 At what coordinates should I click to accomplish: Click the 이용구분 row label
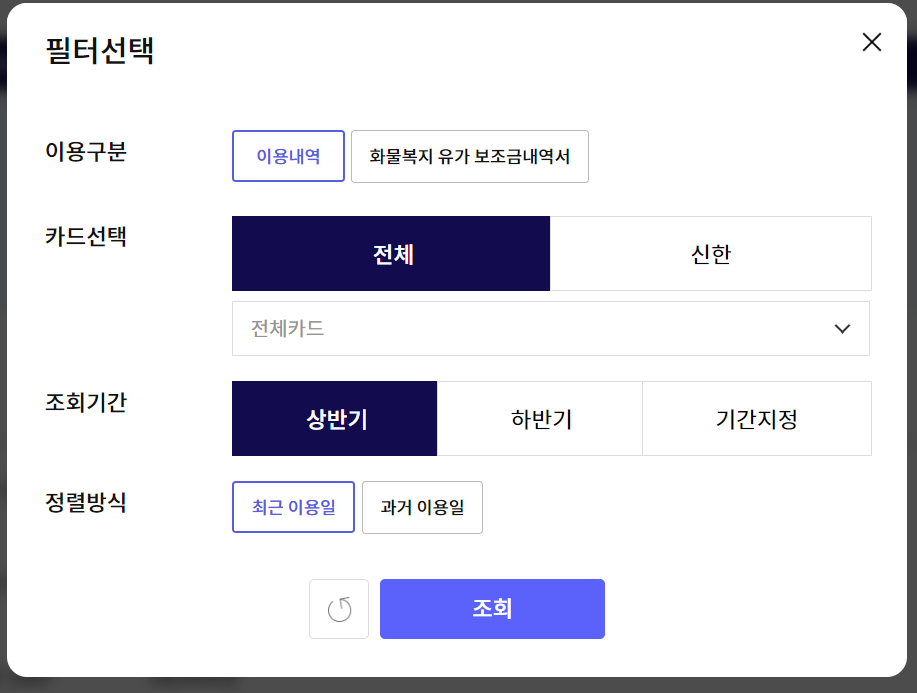pos(86,152)
